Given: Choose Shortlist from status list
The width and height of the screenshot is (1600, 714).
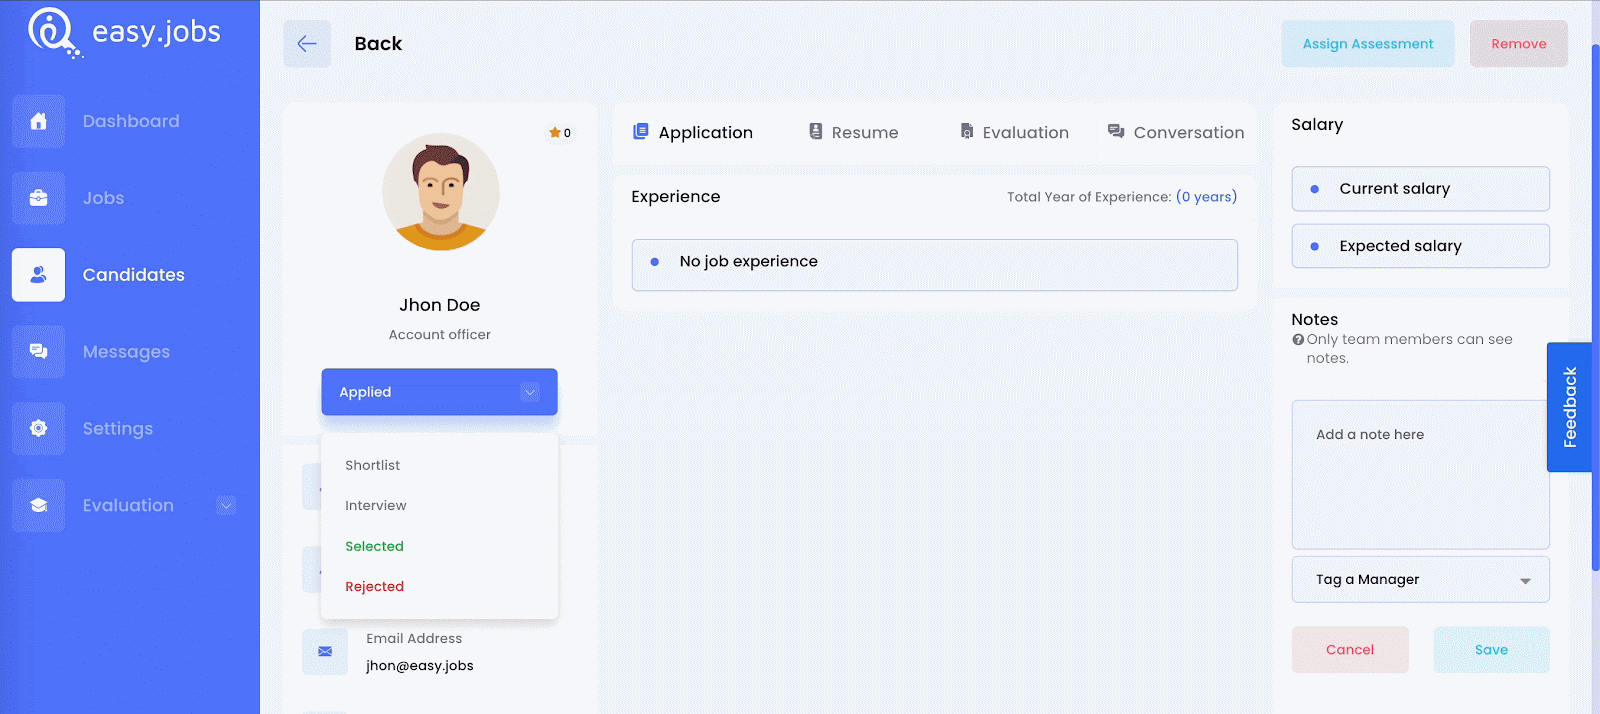Looking at the screenshot, I should 372,465.
